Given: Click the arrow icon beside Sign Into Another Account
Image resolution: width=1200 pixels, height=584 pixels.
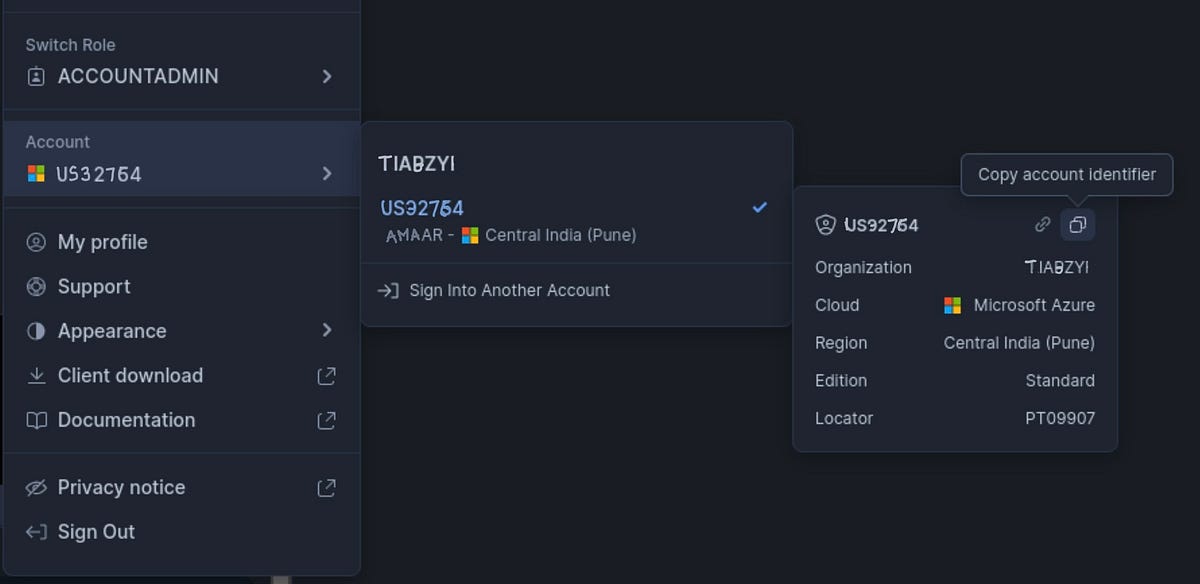Looking at the screenshot, I should (x=386, y=290).
